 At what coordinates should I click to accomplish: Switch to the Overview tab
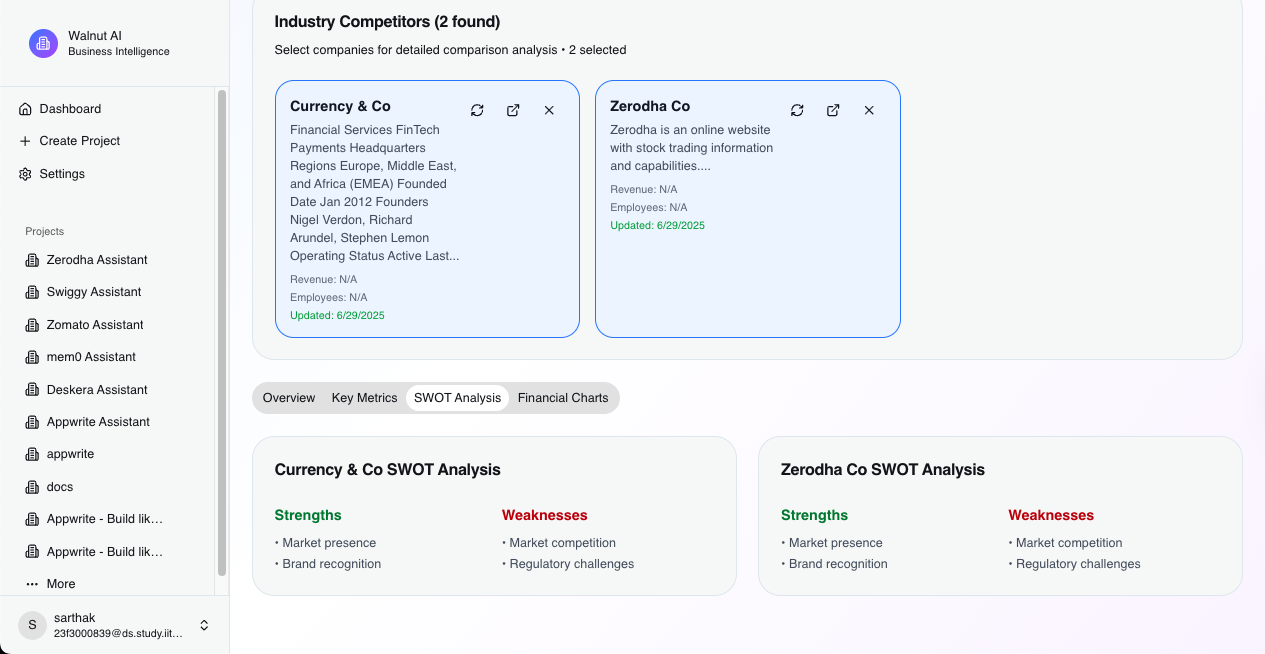tap(289, 398)
